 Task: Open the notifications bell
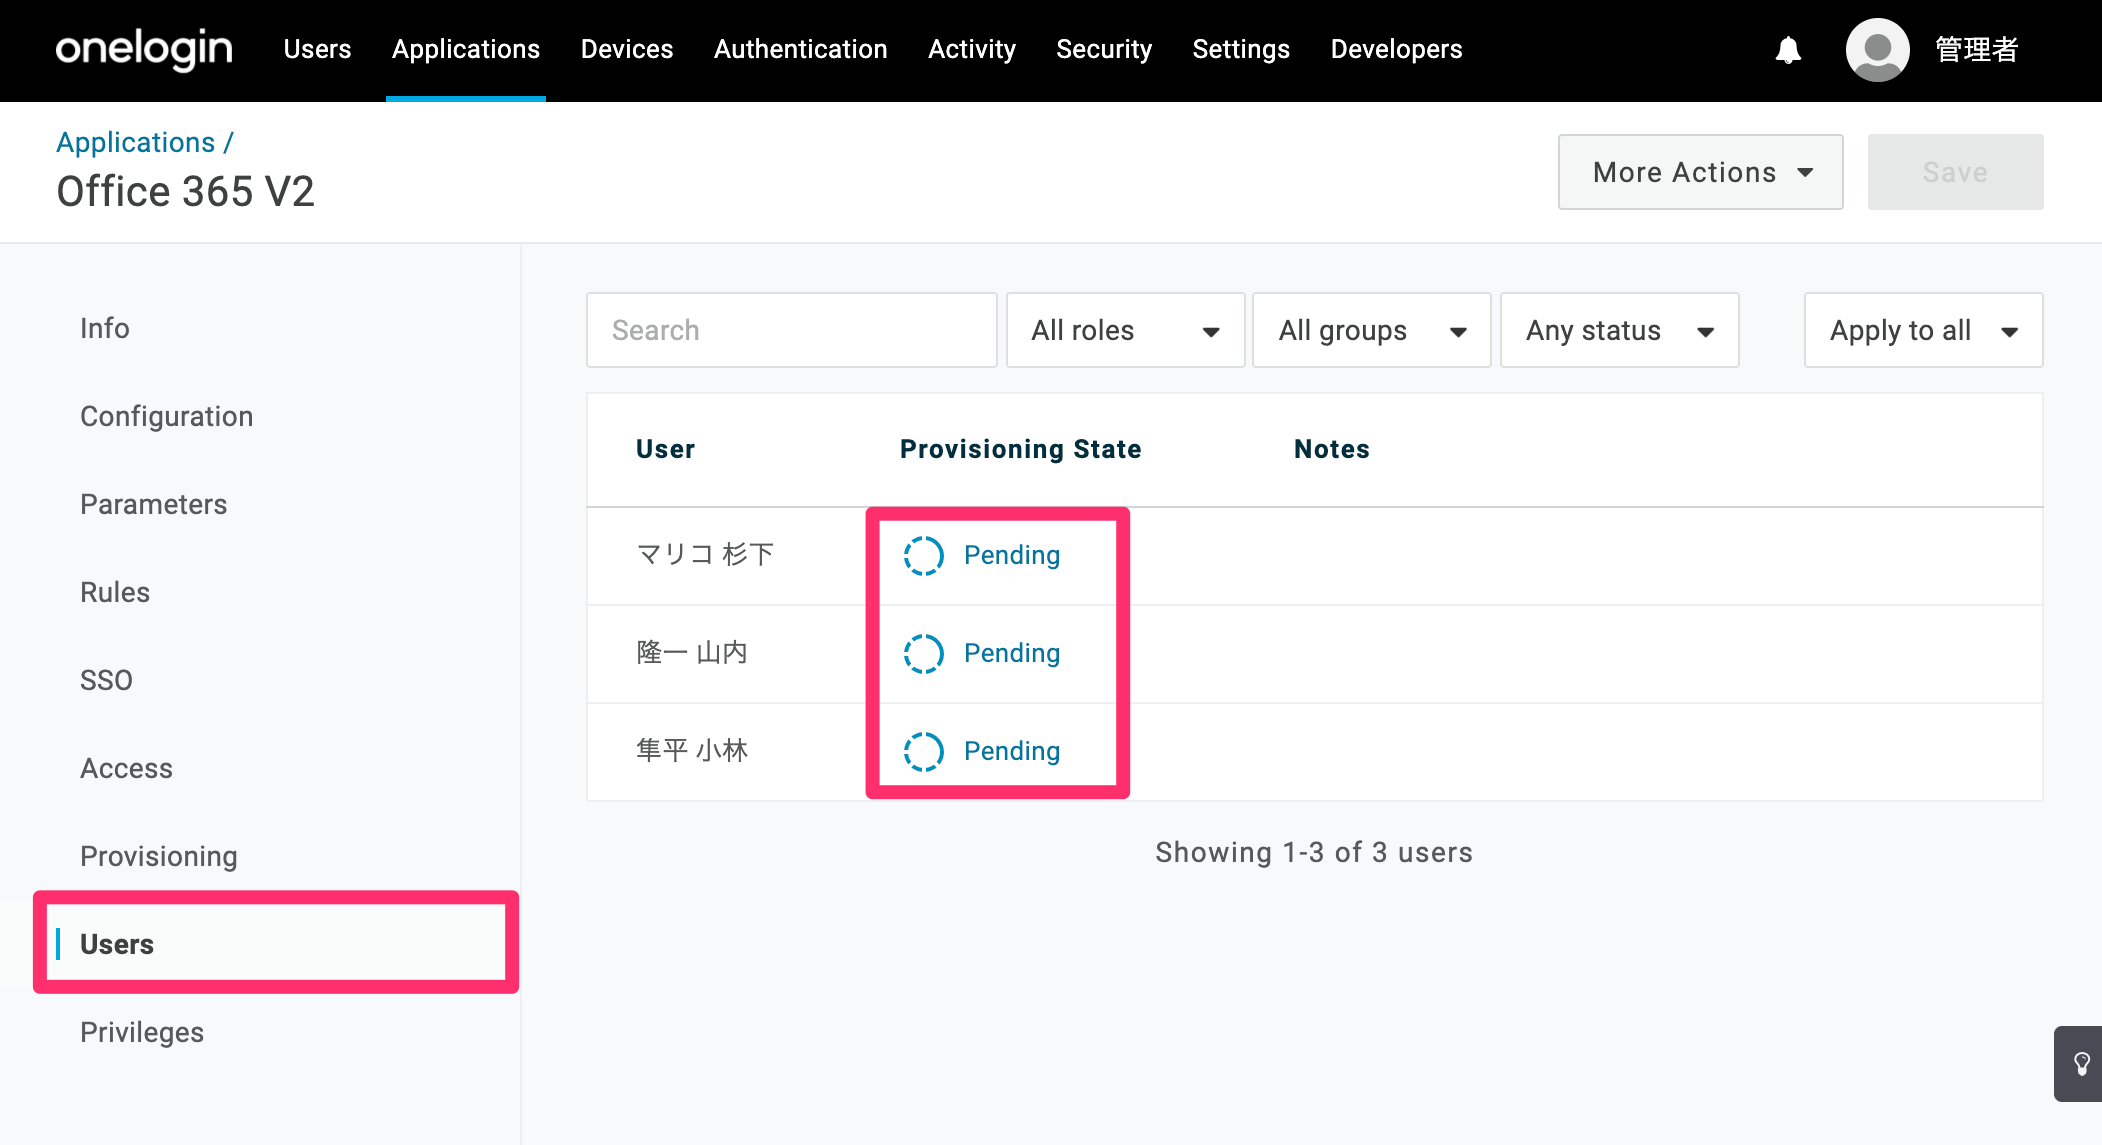pyautogui.click(x=1788, y=50)
